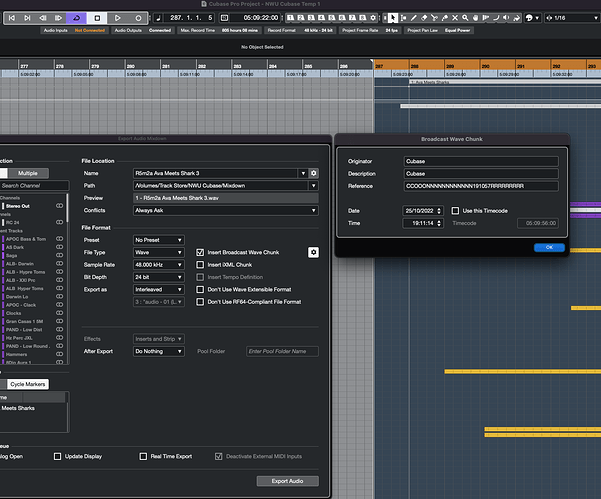
Task: Open the Conflicts Always Ask dropdown
Action: [226, 210]
